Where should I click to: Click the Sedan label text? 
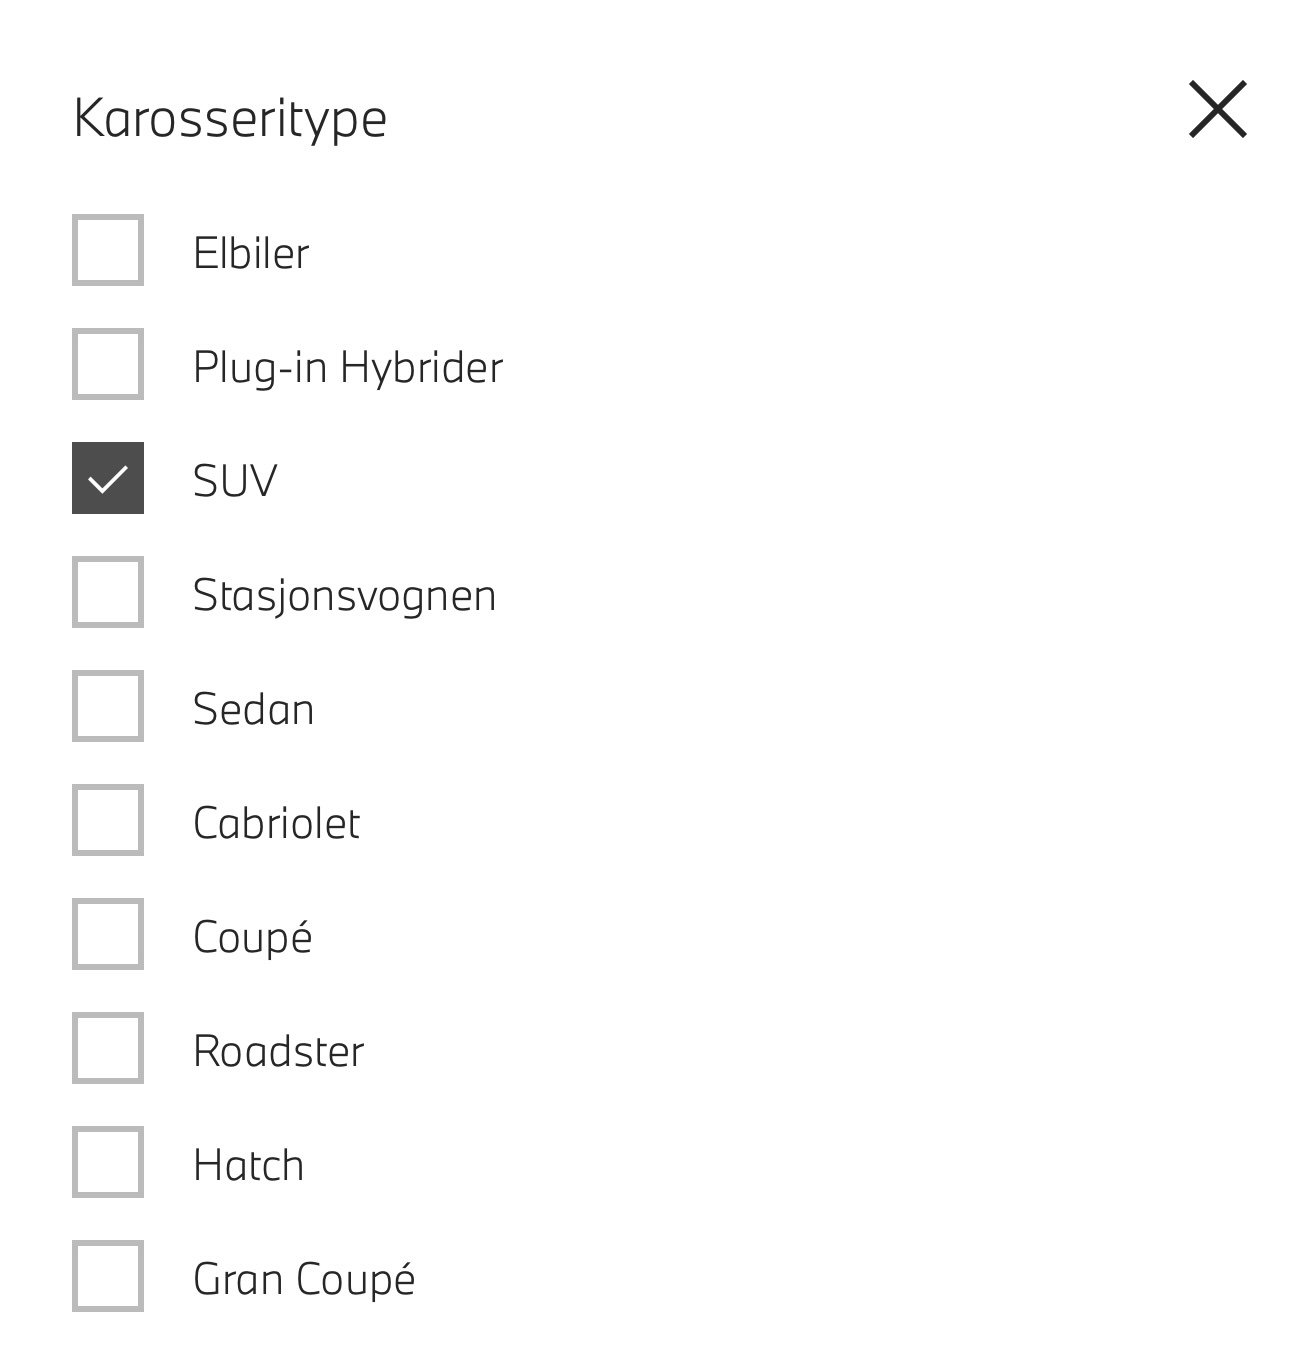tap(254, 709)
